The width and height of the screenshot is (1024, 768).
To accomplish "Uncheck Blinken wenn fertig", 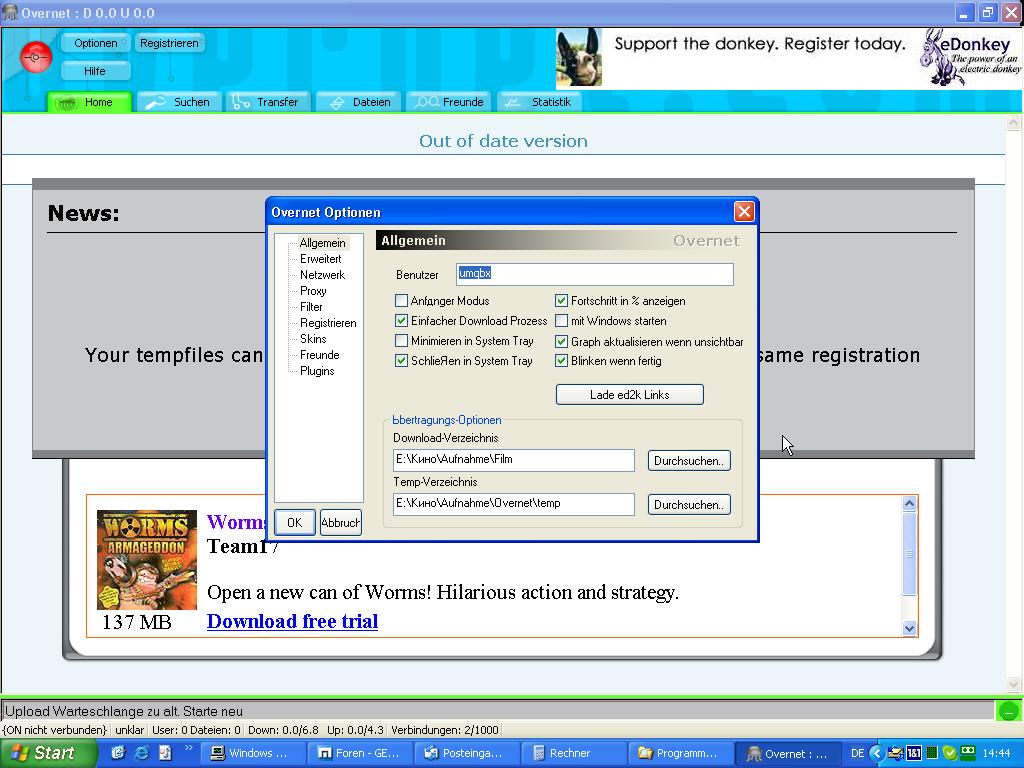I will pos(562,360).
